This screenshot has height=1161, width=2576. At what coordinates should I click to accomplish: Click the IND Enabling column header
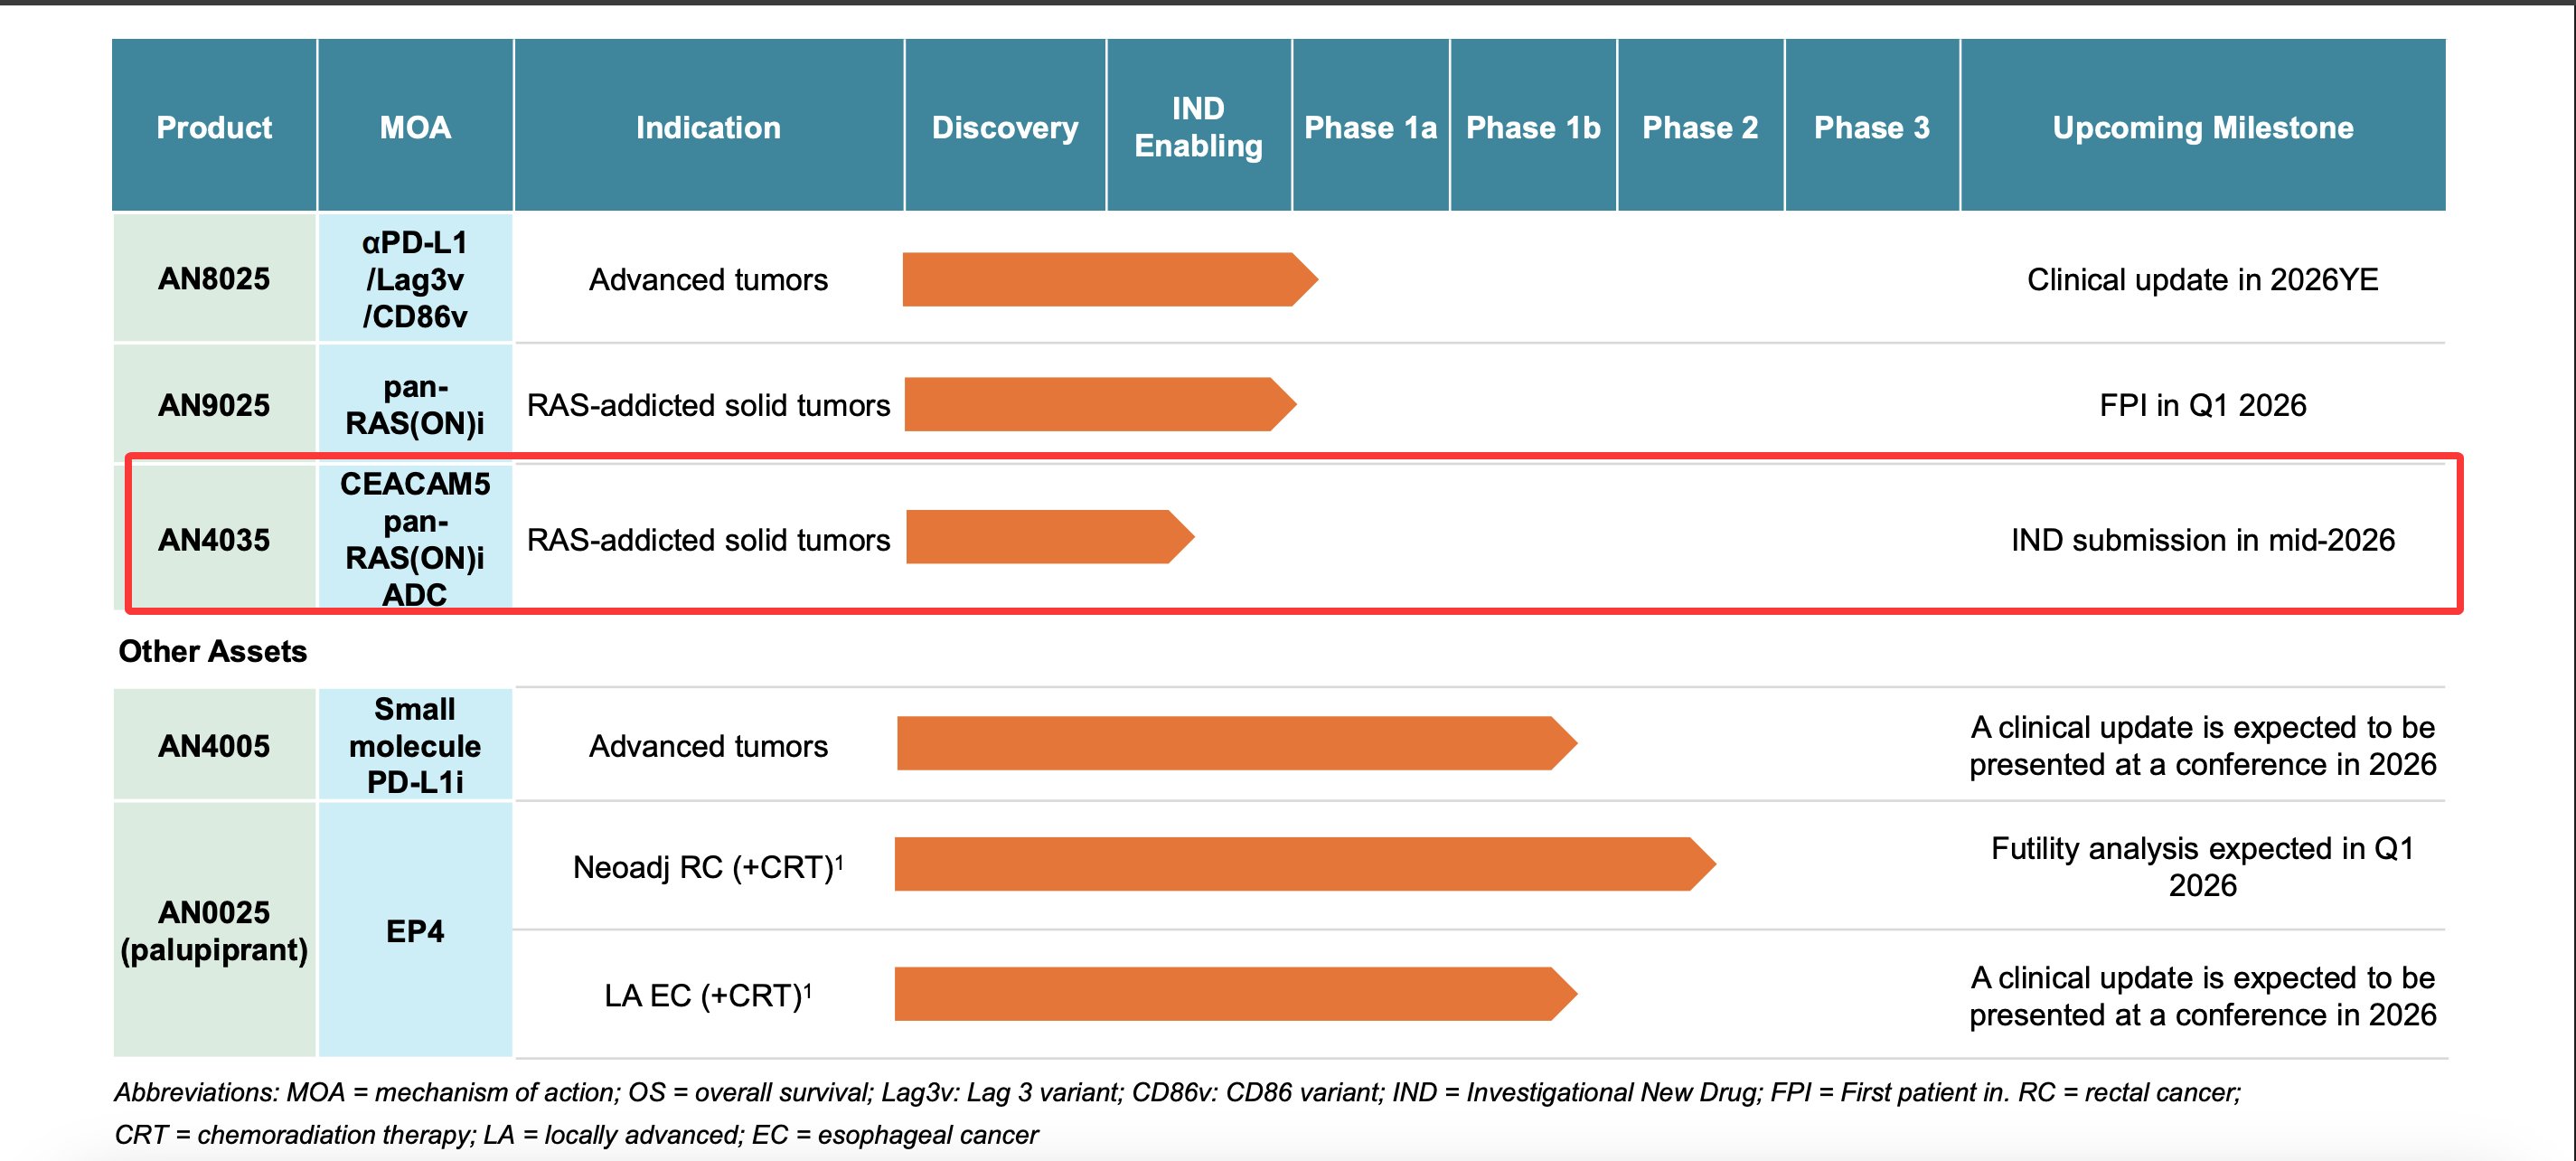[x=1198, y=127]
